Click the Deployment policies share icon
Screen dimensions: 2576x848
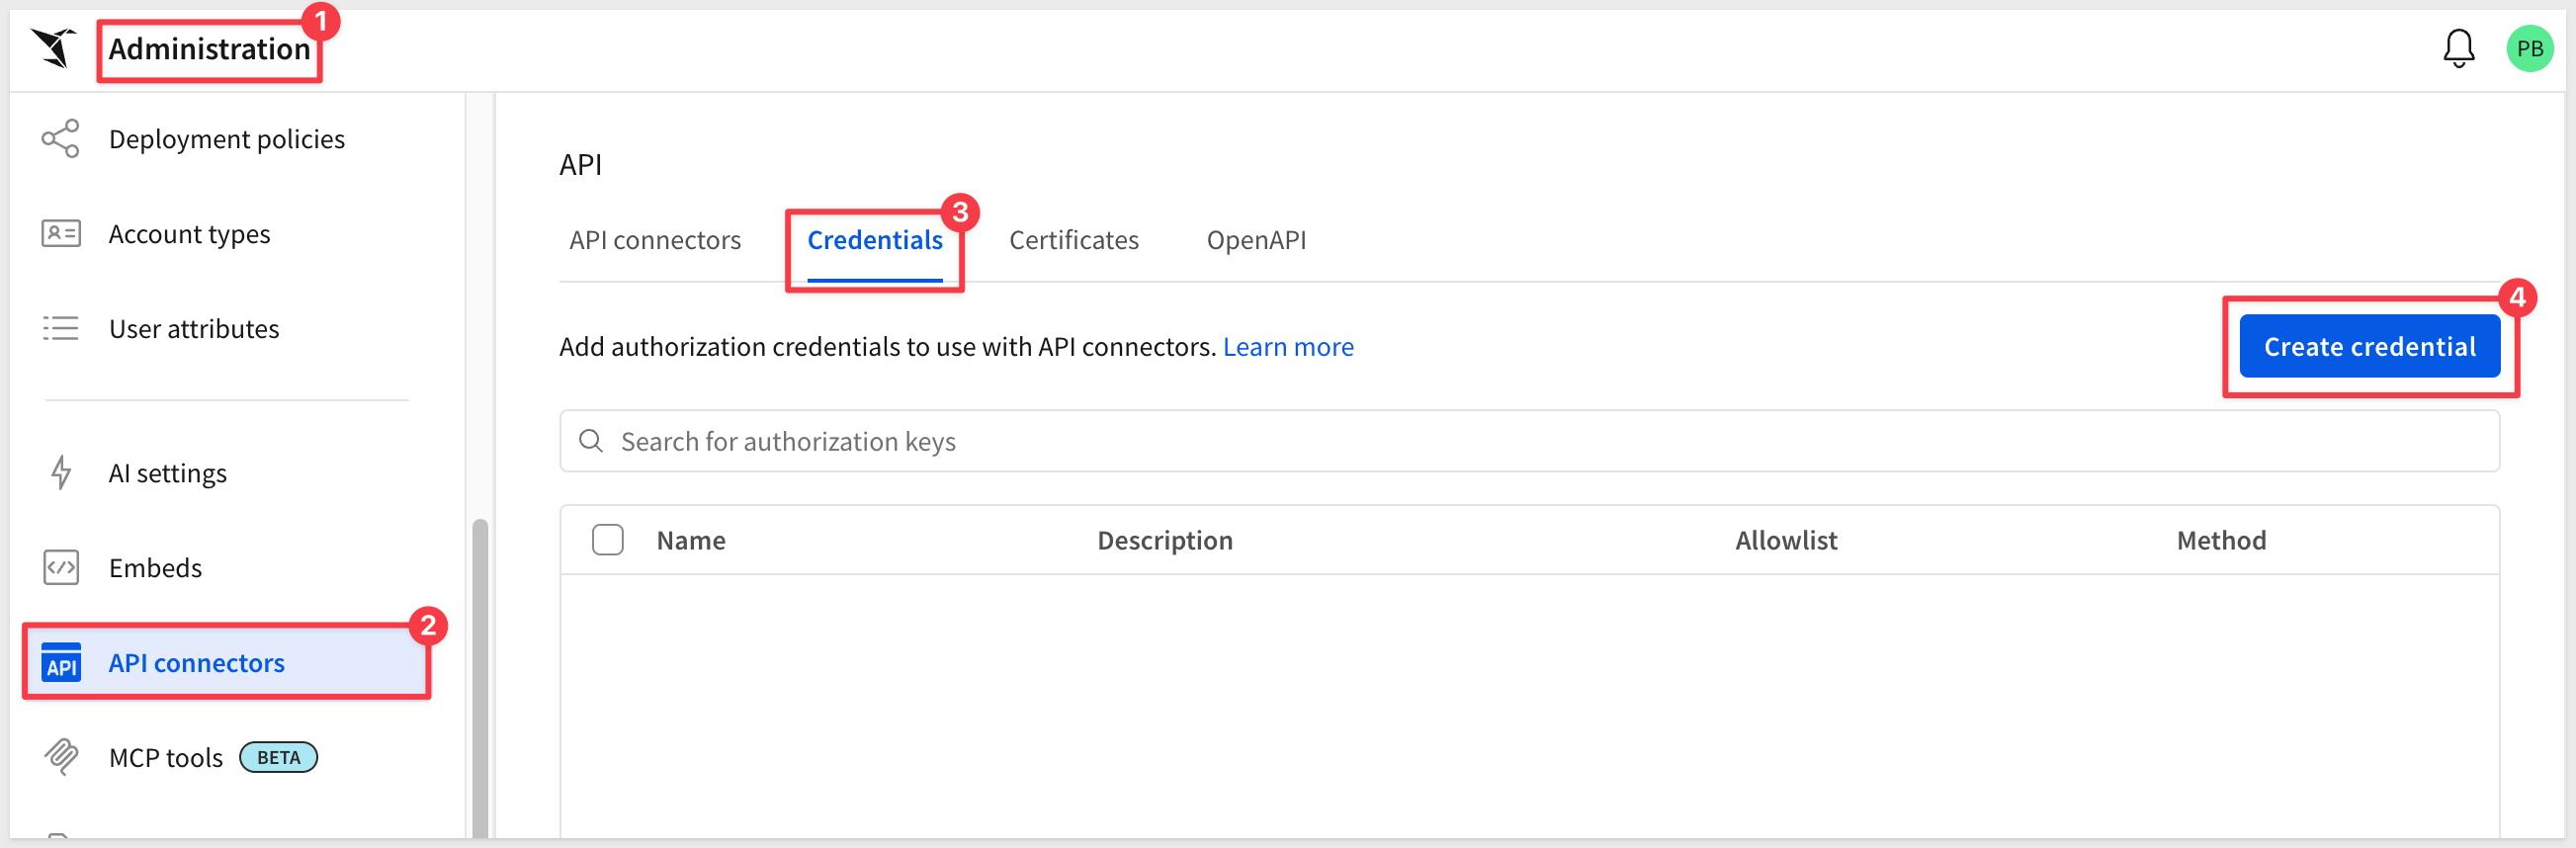click(x=60, y=139)
